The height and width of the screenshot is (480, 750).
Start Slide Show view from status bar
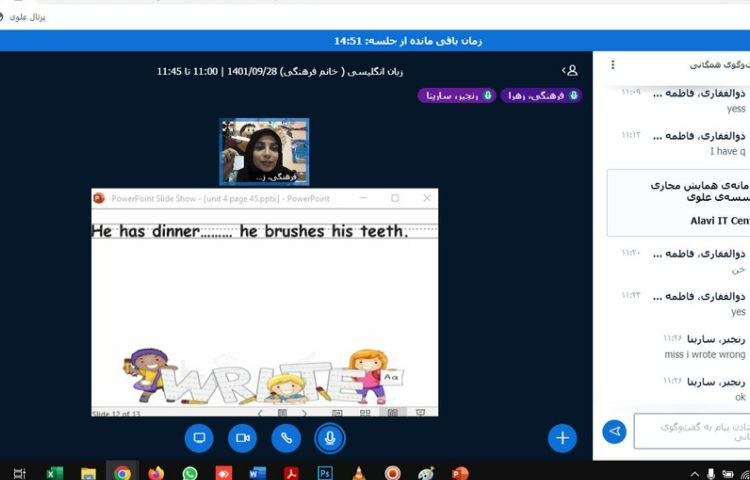(420, 413)
